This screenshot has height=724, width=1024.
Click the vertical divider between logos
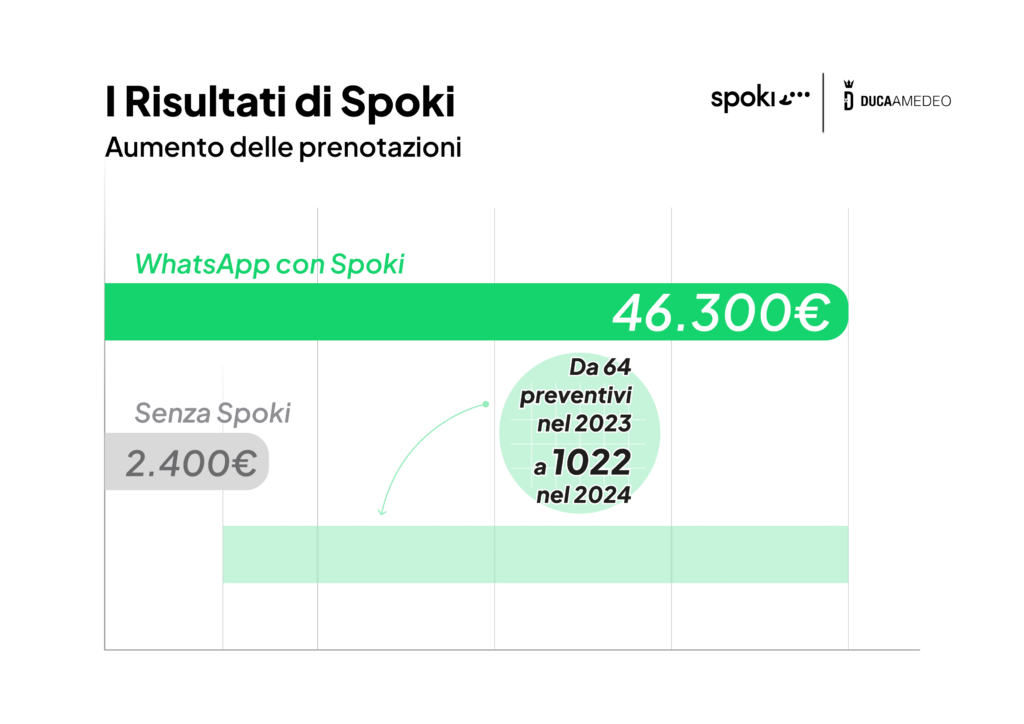click(x=824, y=102)
